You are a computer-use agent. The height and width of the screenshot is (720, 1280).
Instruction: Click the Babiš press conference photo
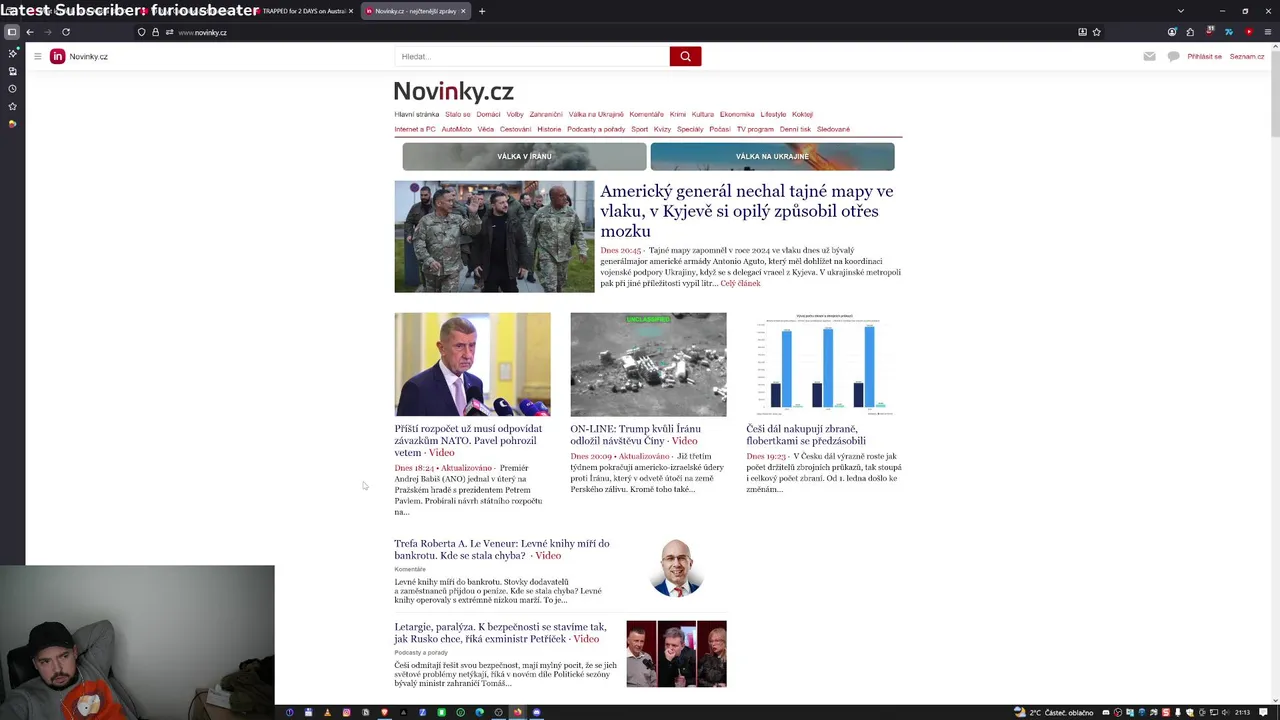[x=472, y=364]
